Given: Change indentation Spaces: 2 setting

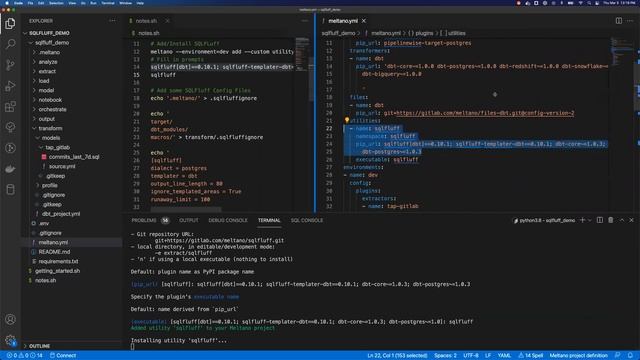Looking at the screenshot, I should [x=445, y=356].
